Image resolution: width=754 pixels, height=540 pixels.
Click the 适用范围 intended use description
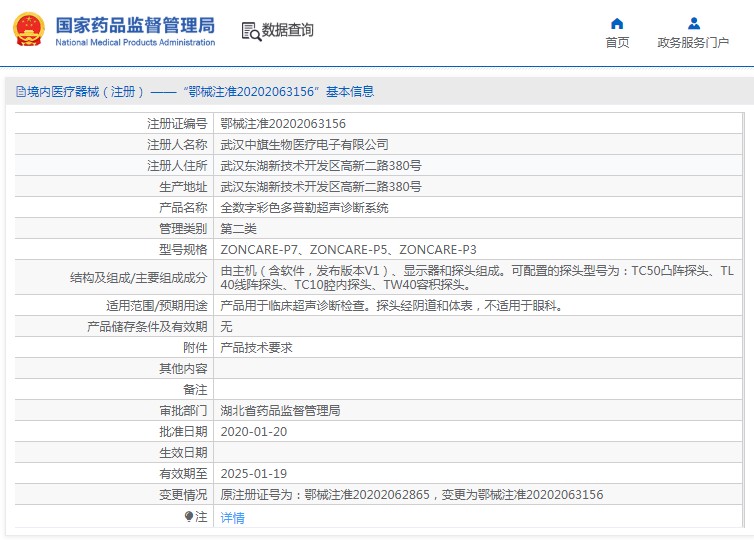pyautogui.click(x=391, y=305)
